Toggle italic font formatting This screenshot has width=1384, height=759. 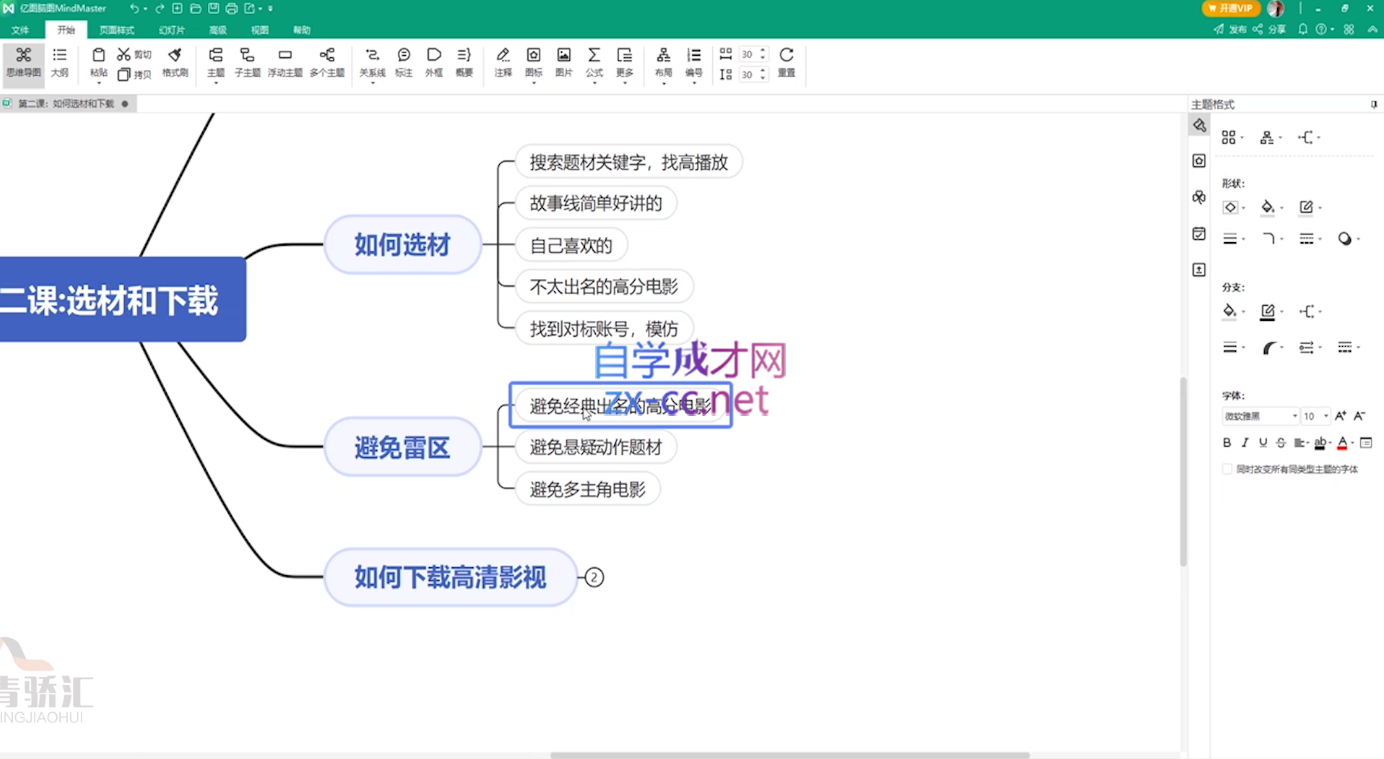(1245, 443)
